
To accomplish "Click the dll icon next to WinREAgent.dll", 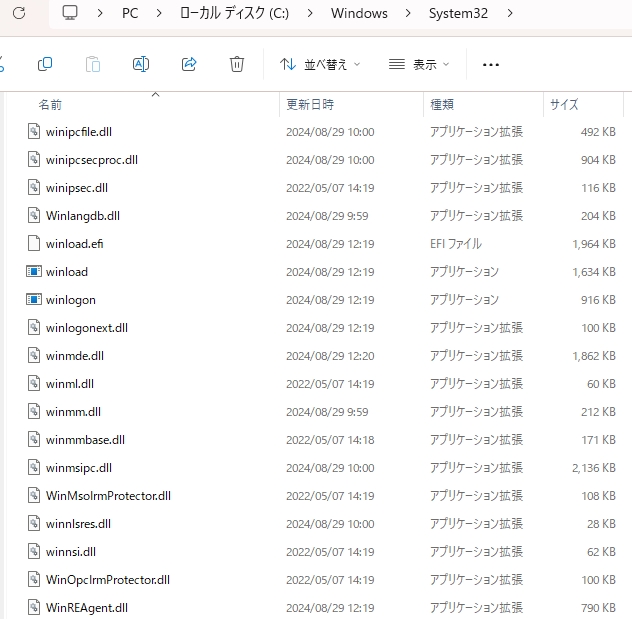I will [34, 607].
